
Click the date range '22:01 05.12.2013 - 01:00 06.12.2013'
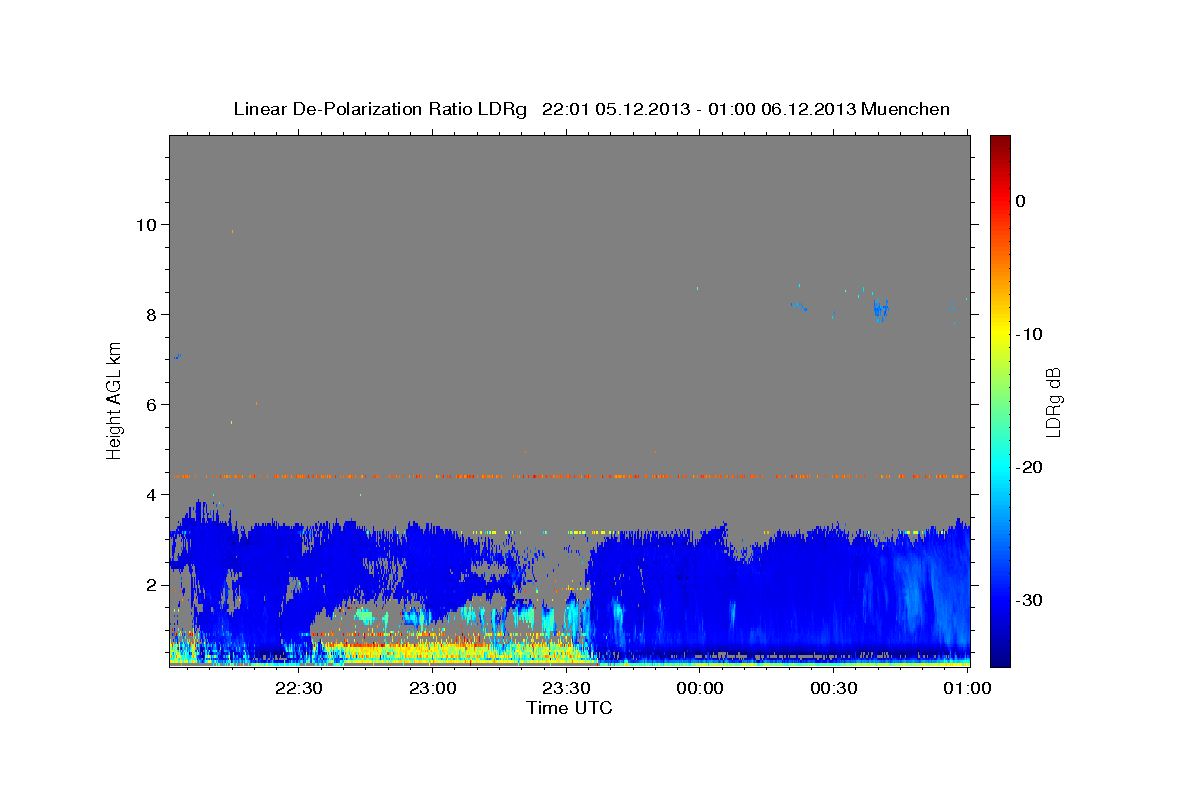click(698, 109)
